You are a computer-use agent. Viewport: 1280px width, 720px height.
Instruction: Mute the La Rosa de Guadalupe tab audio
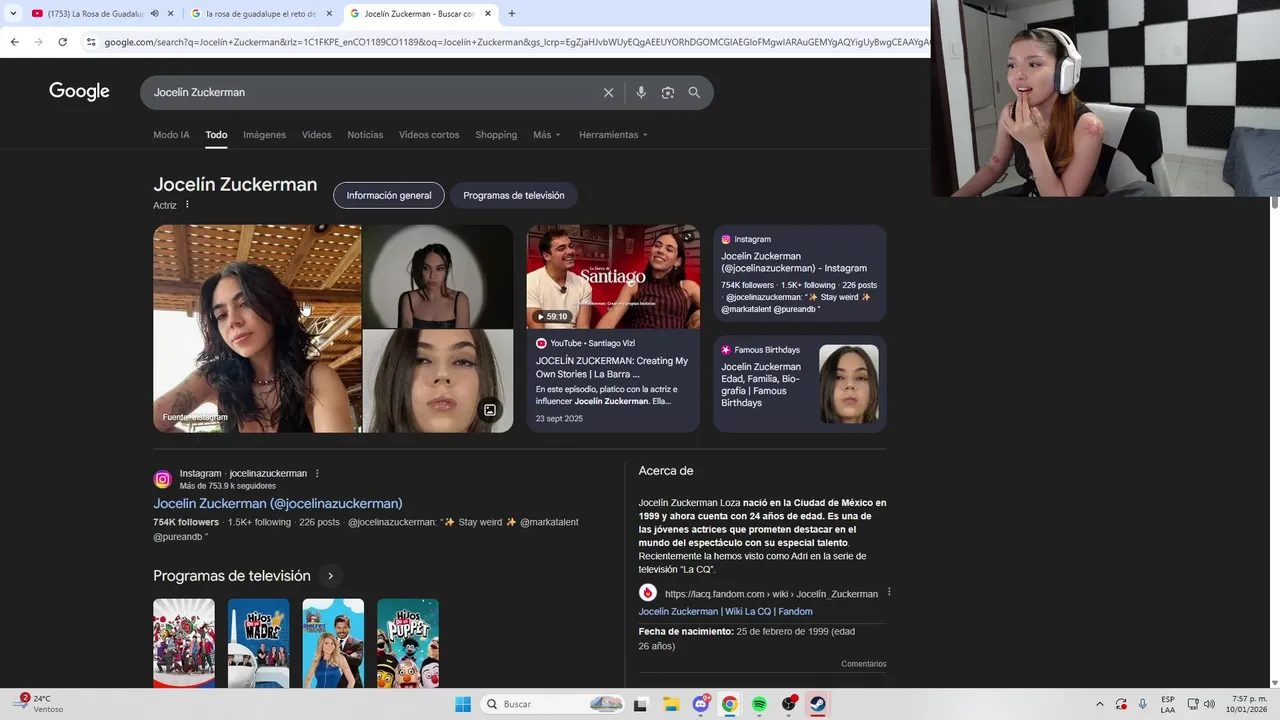[154, 14]
